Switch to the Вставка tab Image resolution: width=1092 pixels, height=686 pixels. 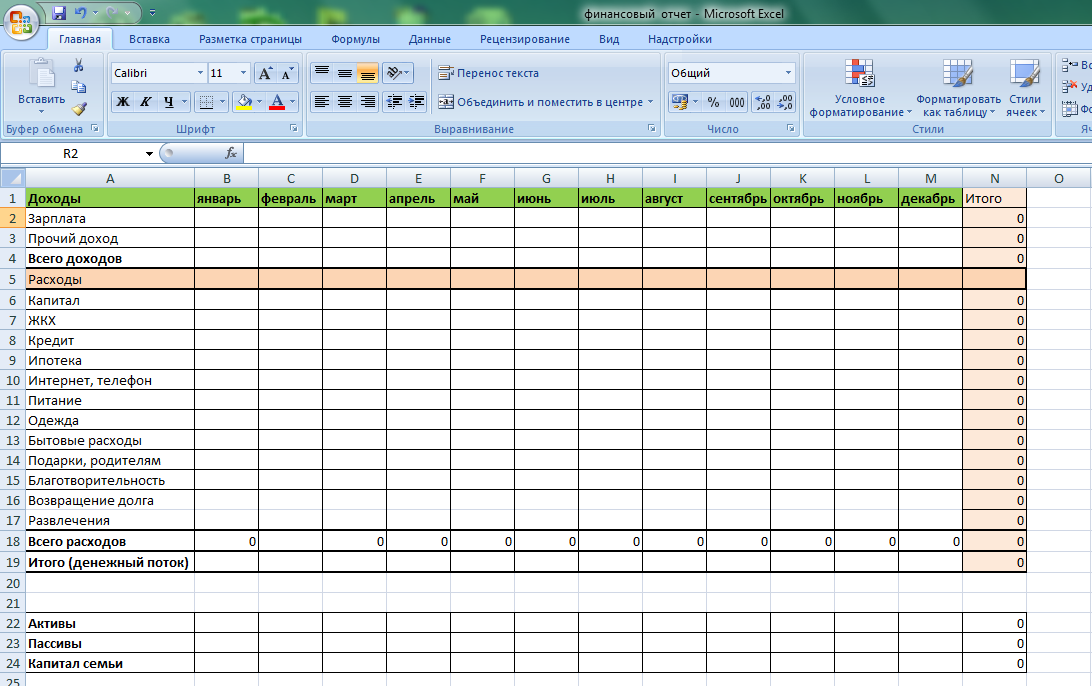[149, 39]
